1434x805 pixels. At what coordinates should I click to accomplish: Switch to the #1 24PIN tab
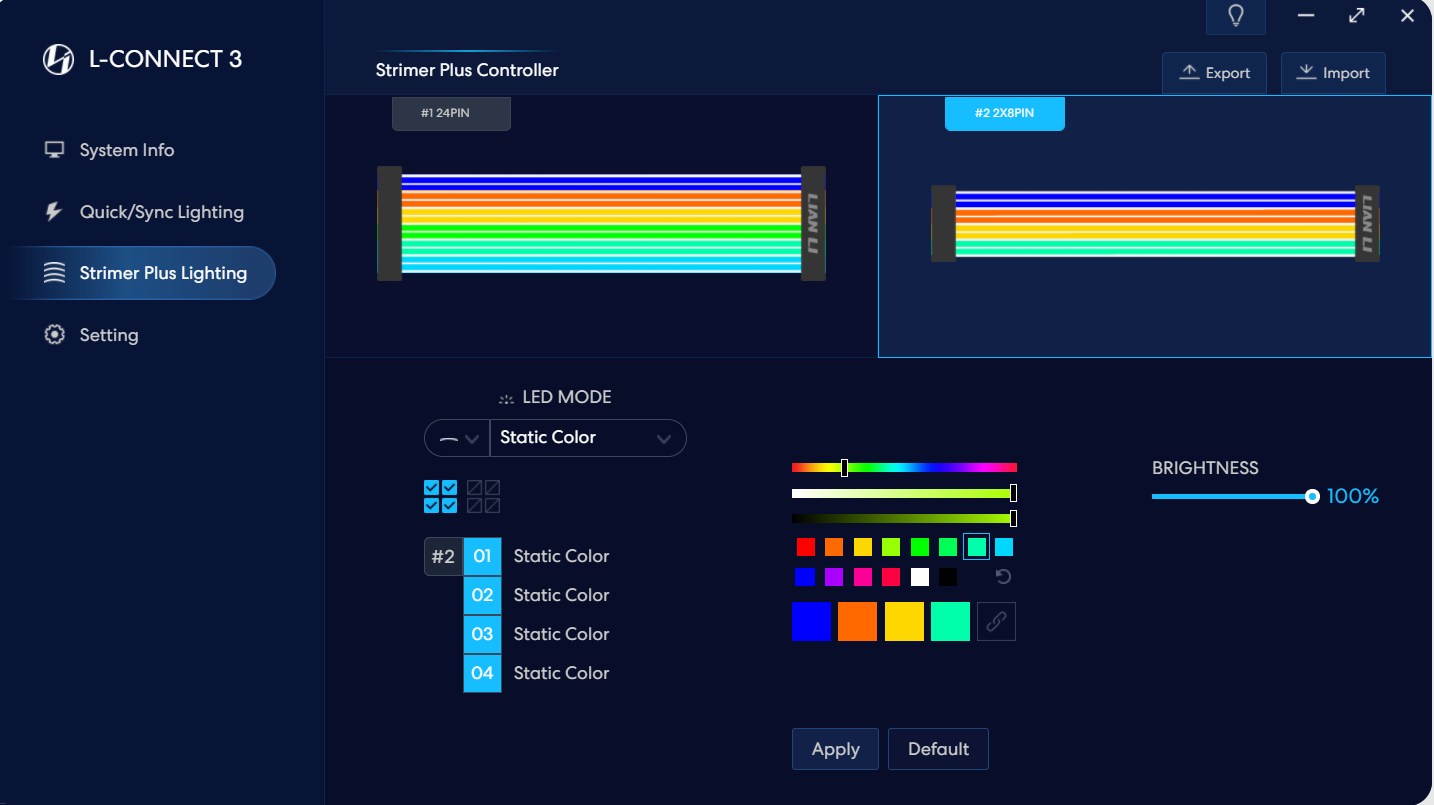(x=451, y=113)
